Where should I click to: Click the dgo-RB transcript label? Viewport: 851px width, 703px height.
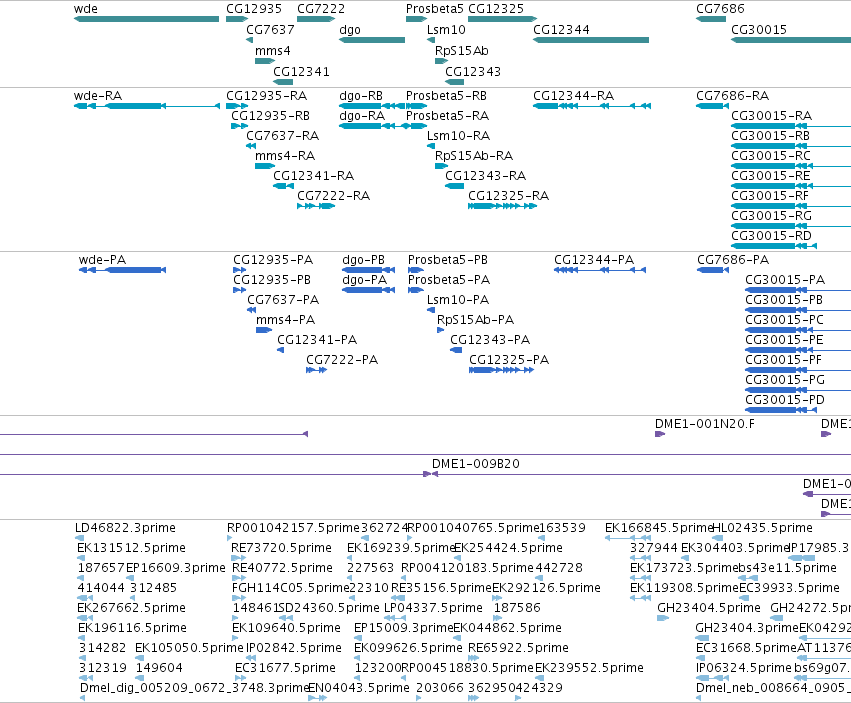(x=361, y=96)
